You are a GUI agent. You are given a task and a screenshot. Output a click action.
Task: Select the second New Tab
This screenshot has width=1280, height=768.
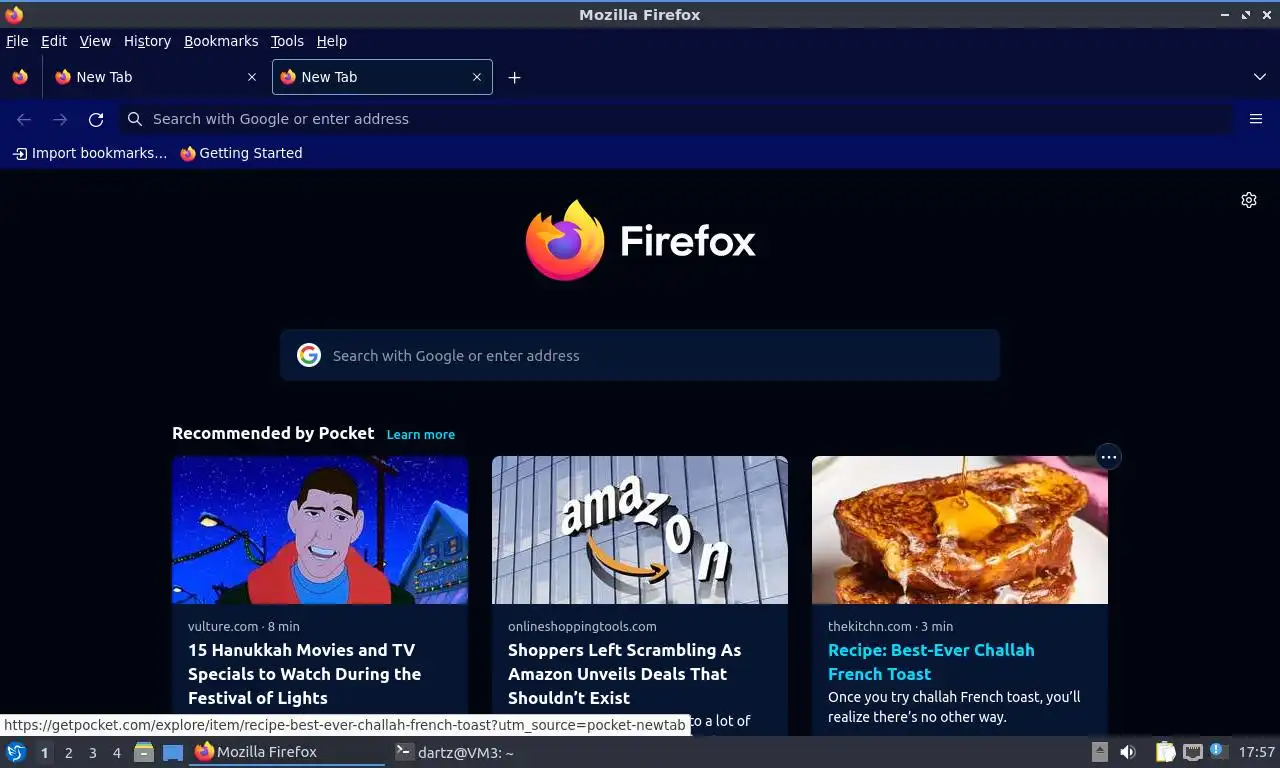(x=382, y=77)
